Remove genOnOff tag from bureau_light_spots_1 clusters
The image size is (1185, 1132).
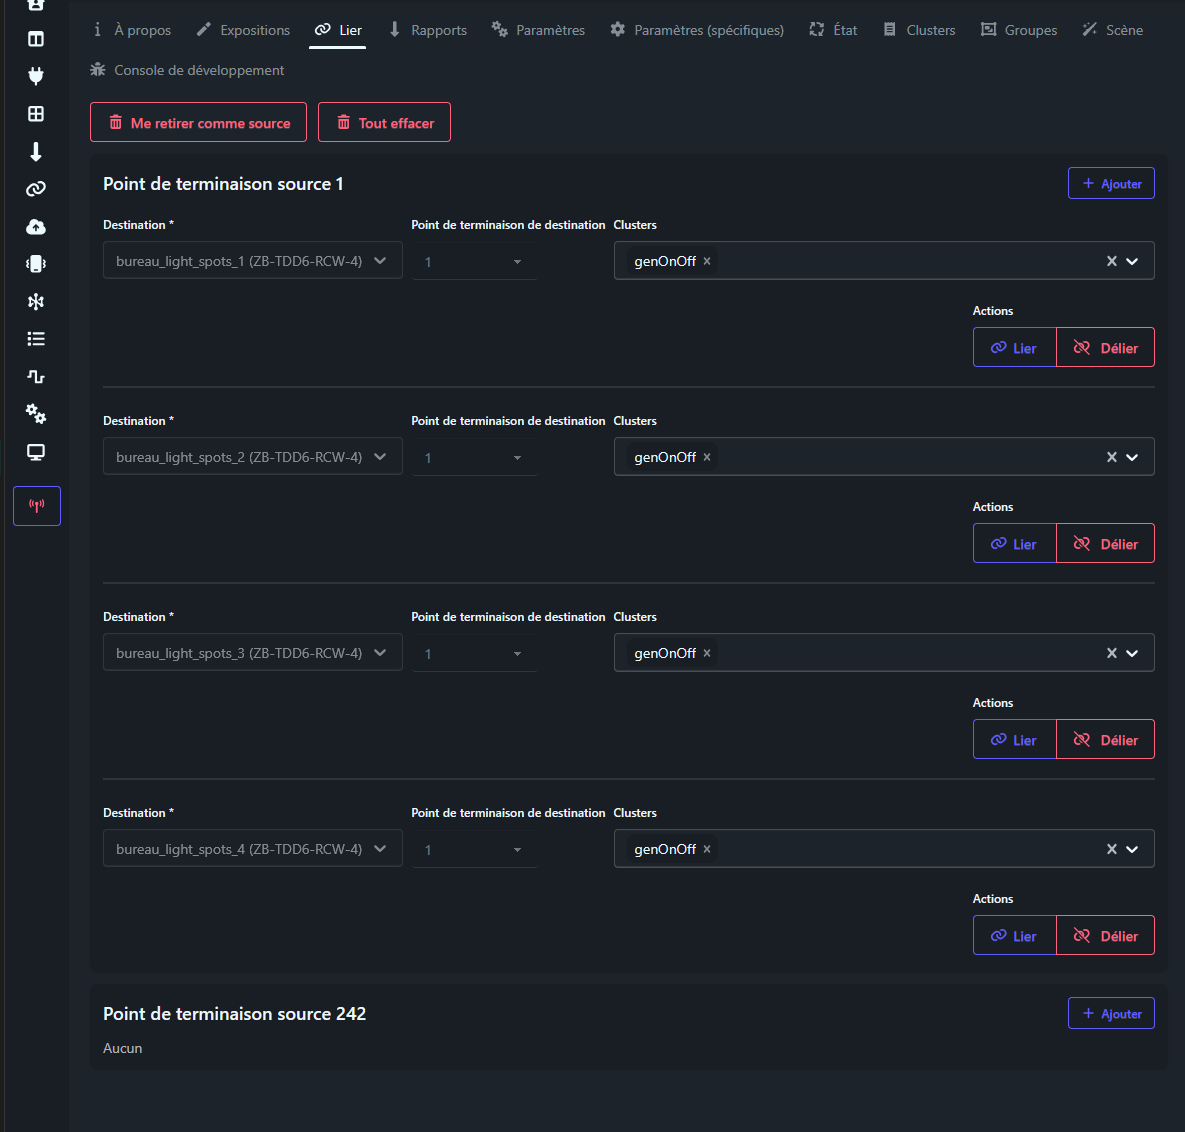point(707,261)
